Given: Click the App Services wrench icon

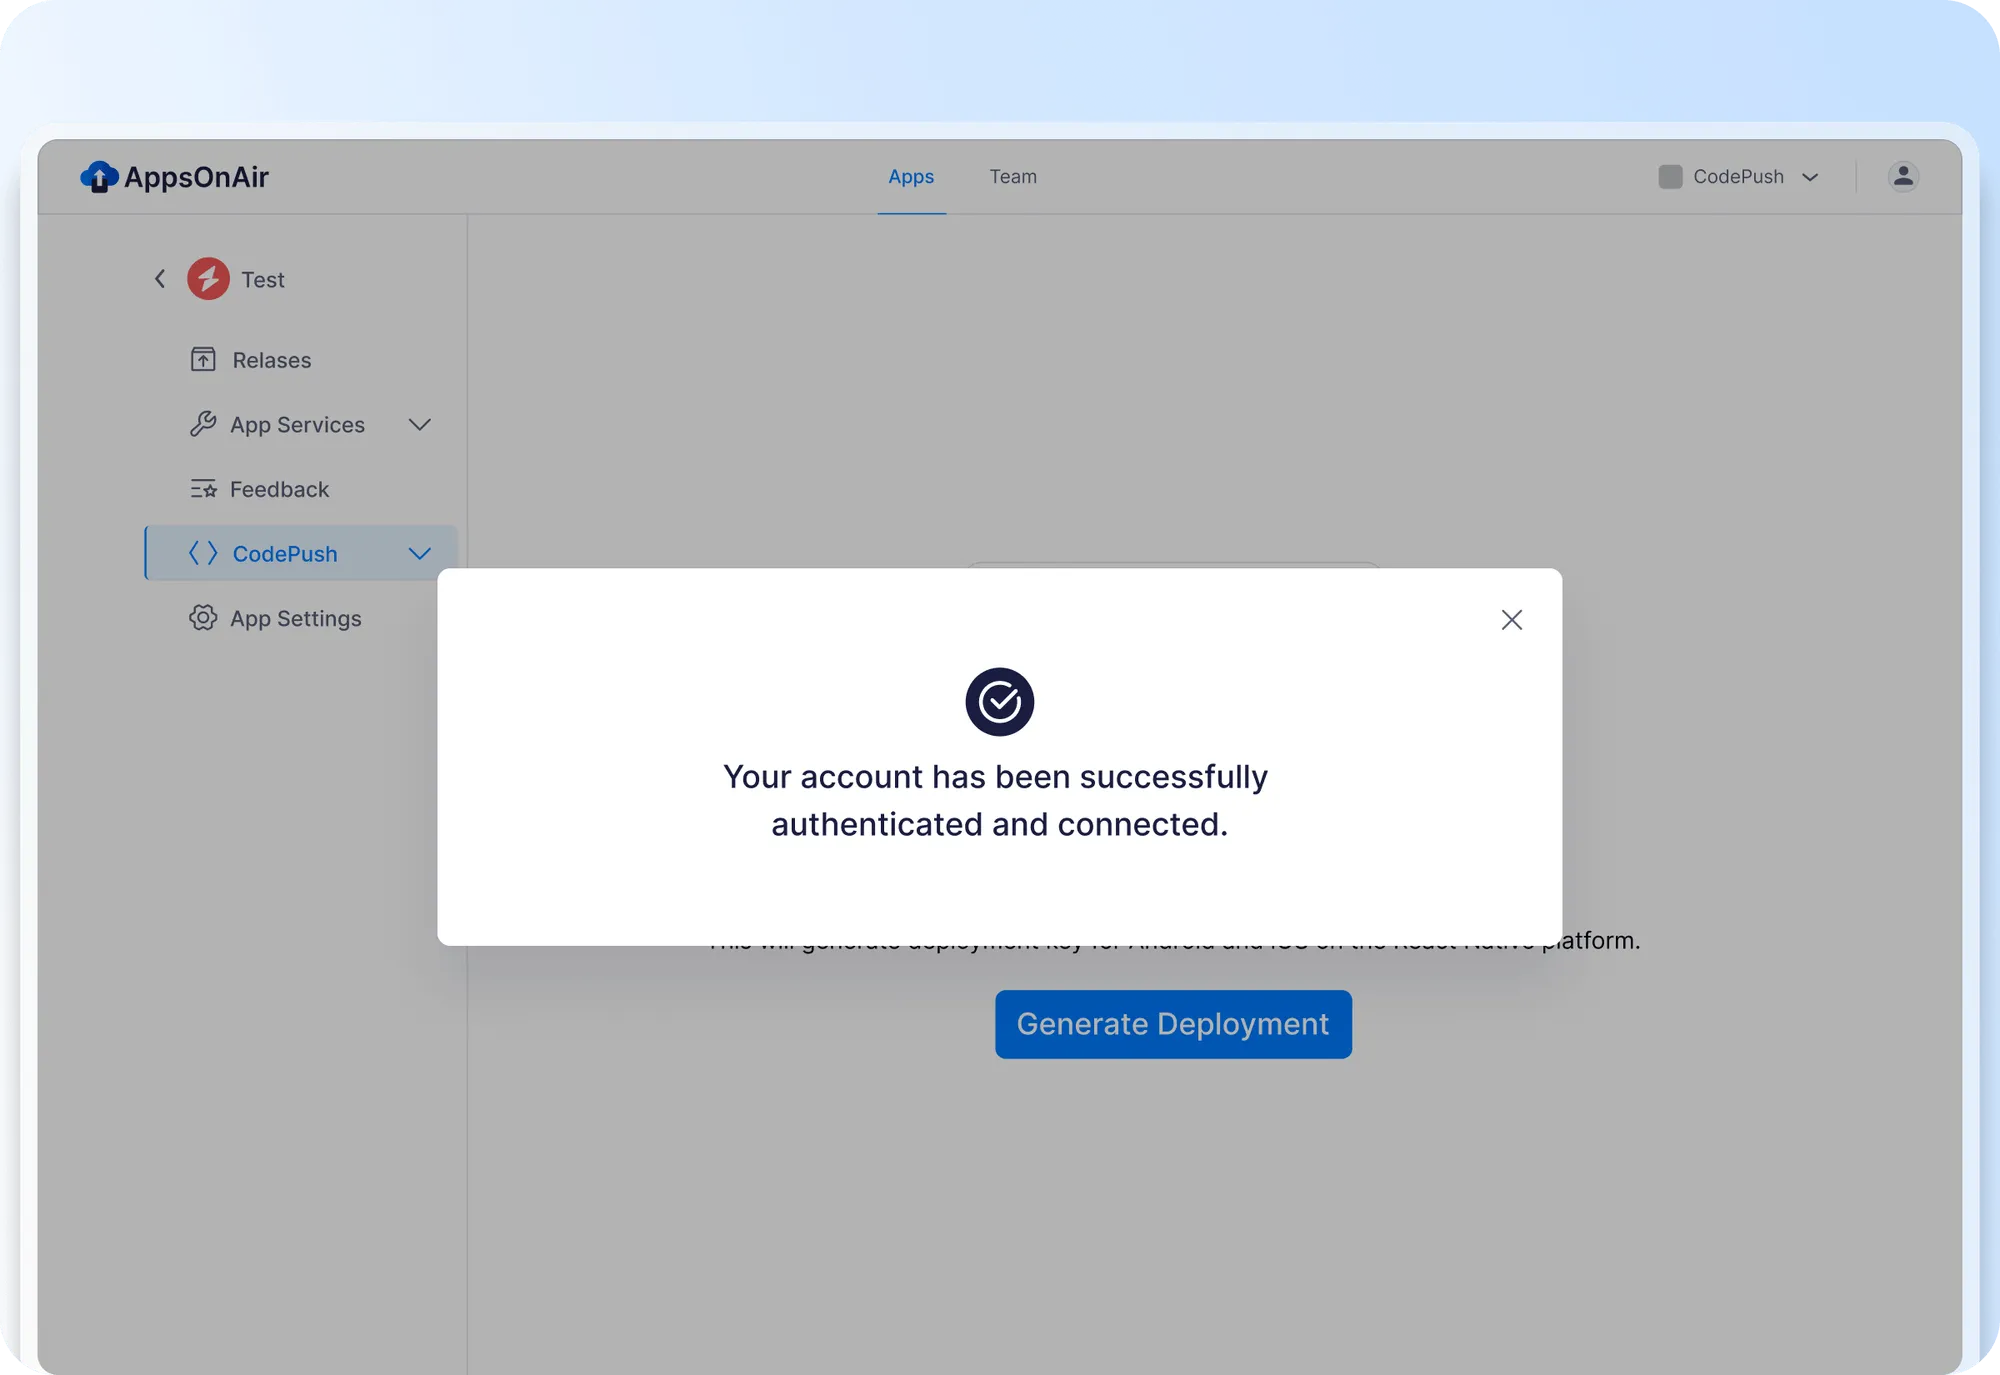Looking at the screenshot, I should [203, 424].
